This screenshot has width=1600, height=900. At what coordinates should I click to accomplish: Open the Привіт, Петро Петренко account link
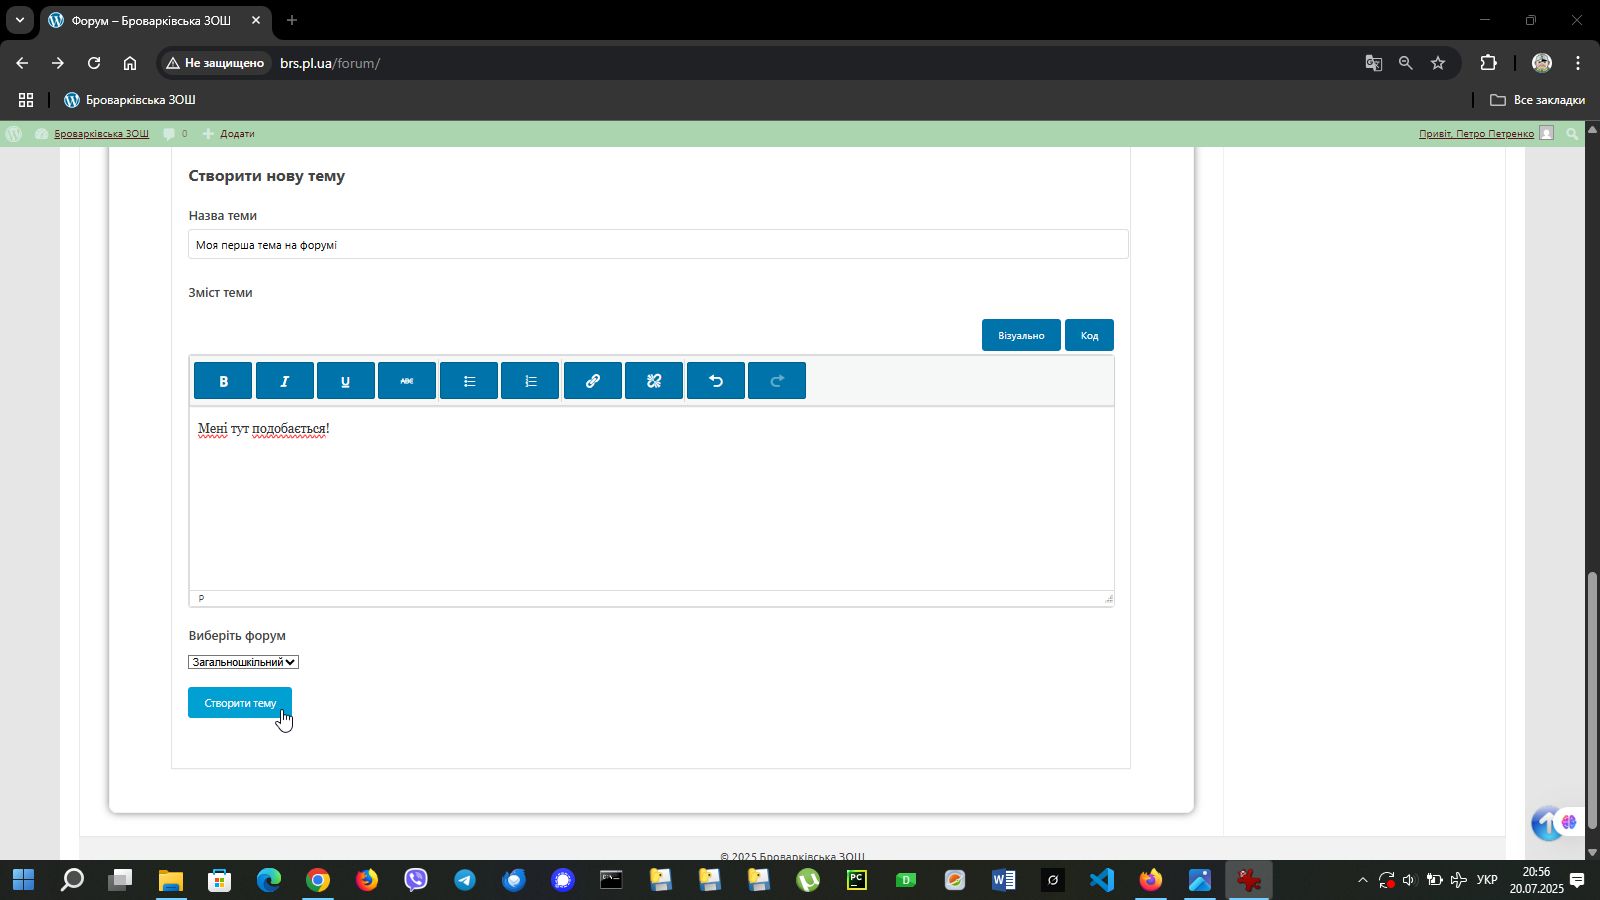1476,134
